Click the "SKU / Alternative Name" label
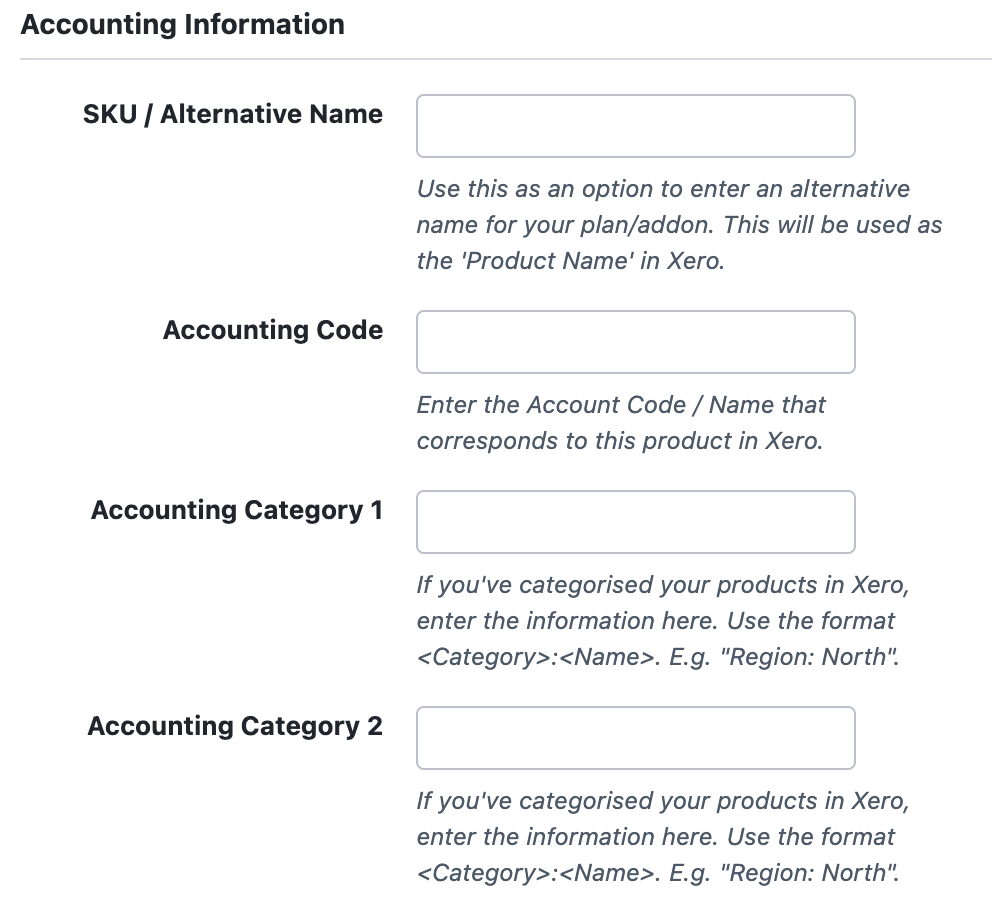This screenshot has width=992, height=914. click(x=232, y=114)
